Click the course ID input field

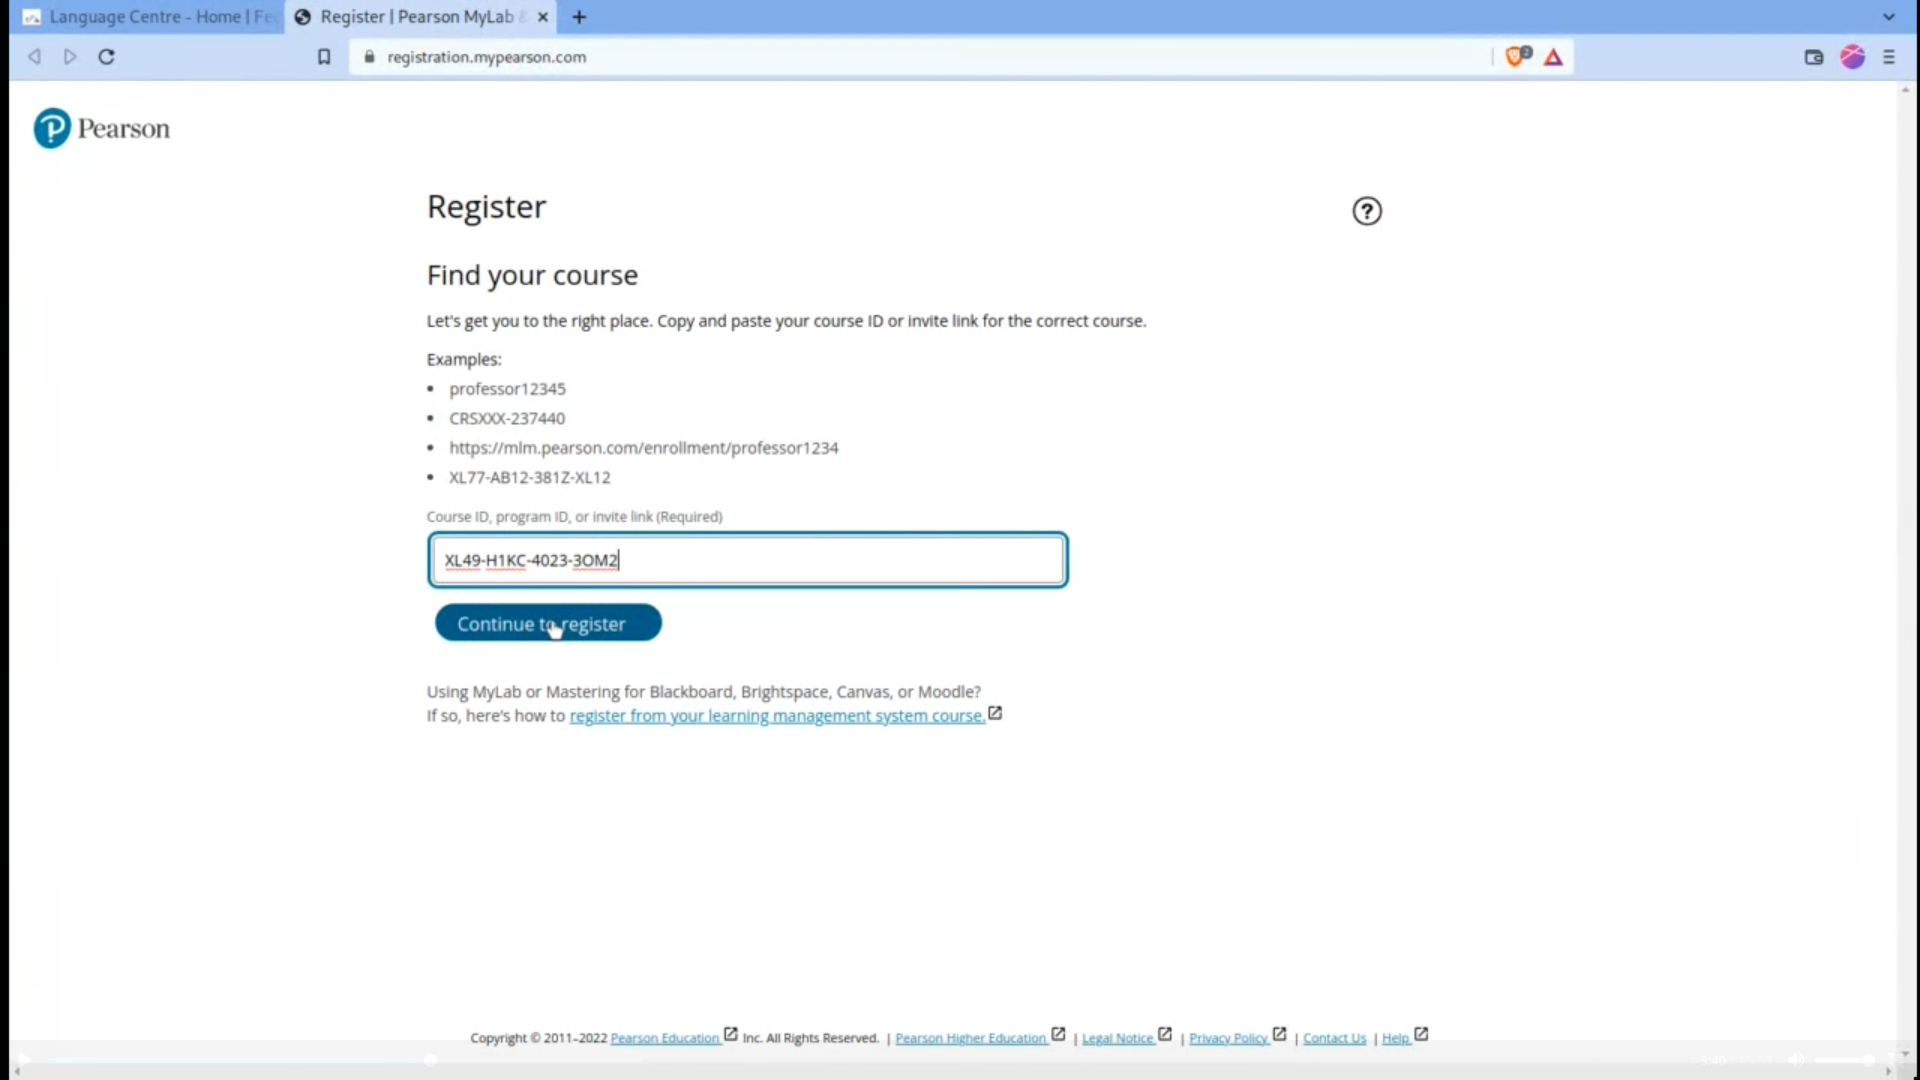[748, 559]
